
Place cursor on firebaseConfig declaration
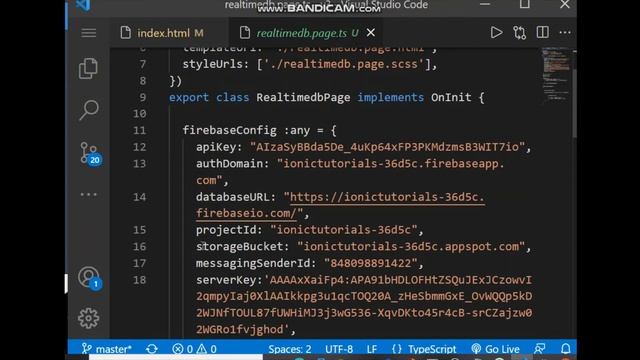click(229, 130)
